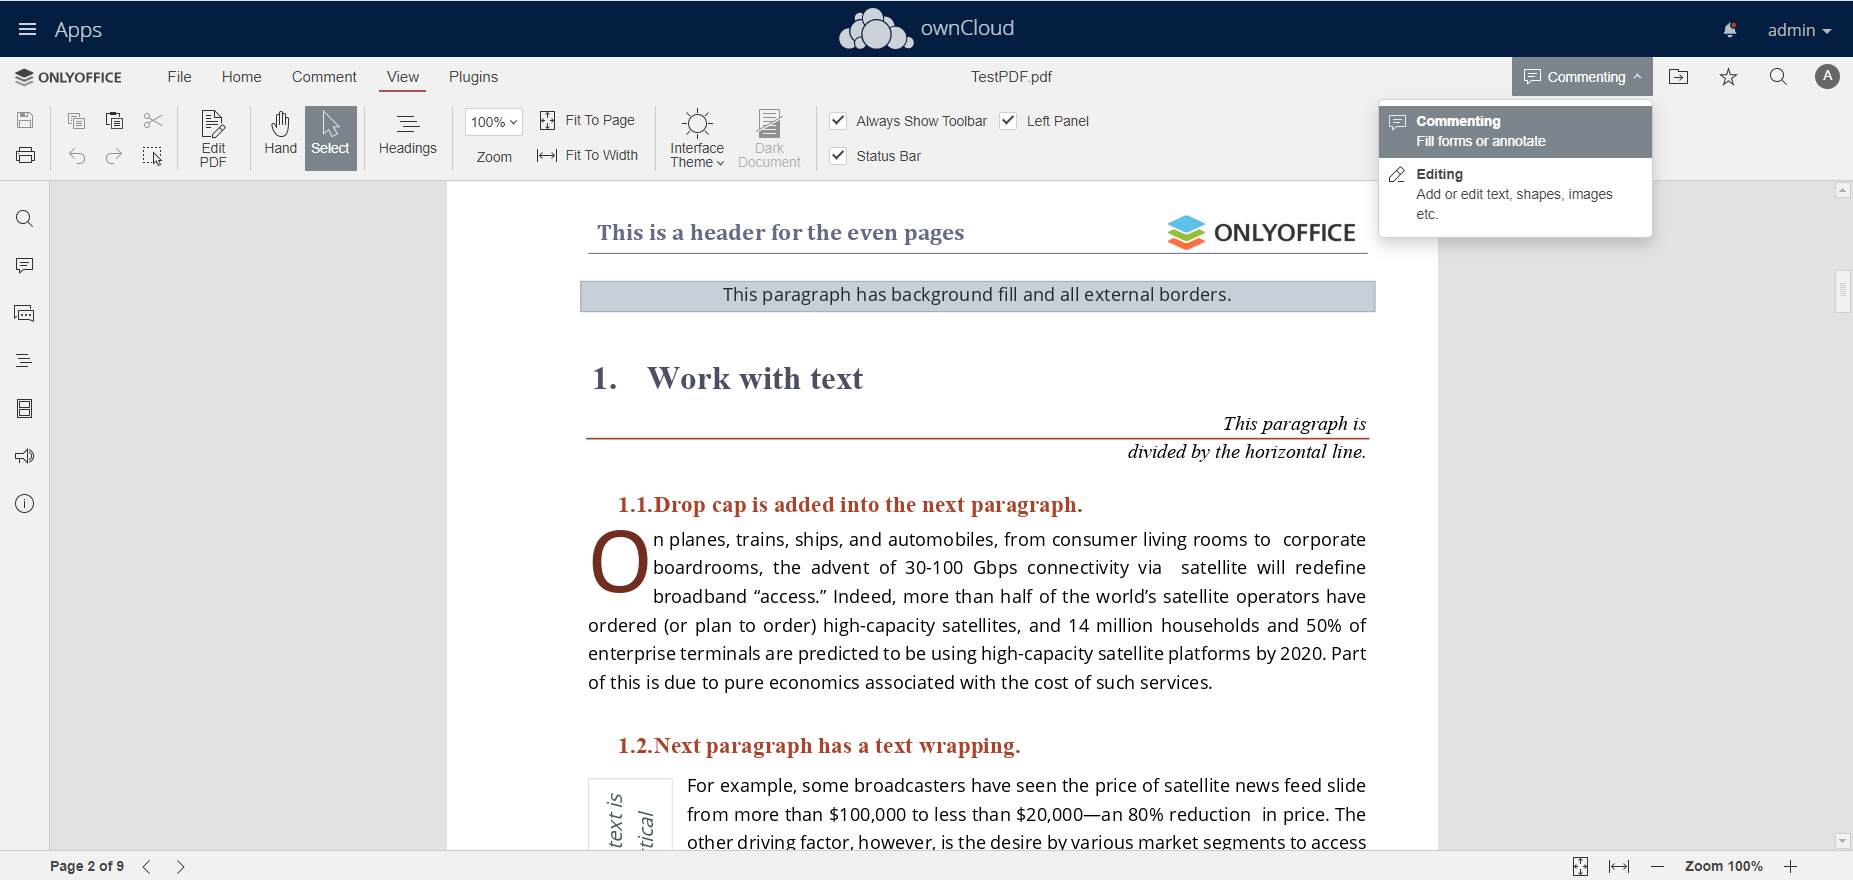Screen dimensions: 1853x880
Task: Zoom out with the minus button
Action: (x=1657, y=866)
